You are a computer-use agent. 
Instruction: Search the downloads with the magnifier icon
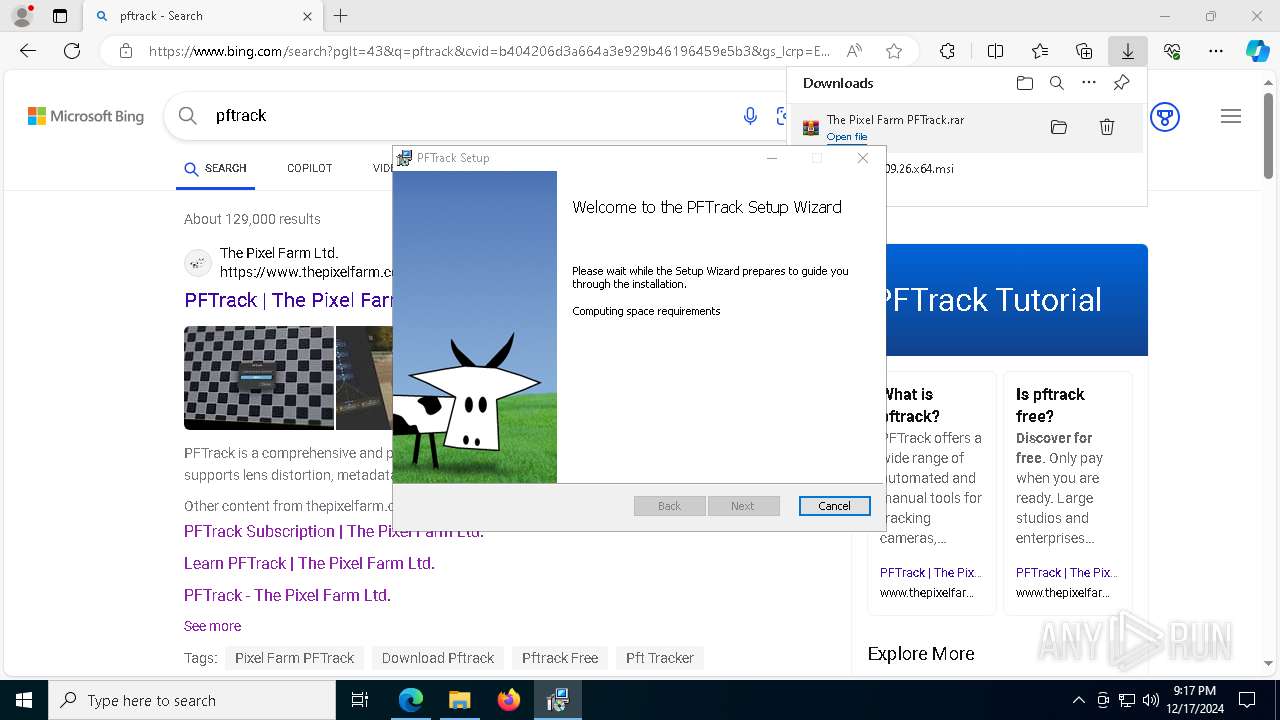tap(1057, 83)
